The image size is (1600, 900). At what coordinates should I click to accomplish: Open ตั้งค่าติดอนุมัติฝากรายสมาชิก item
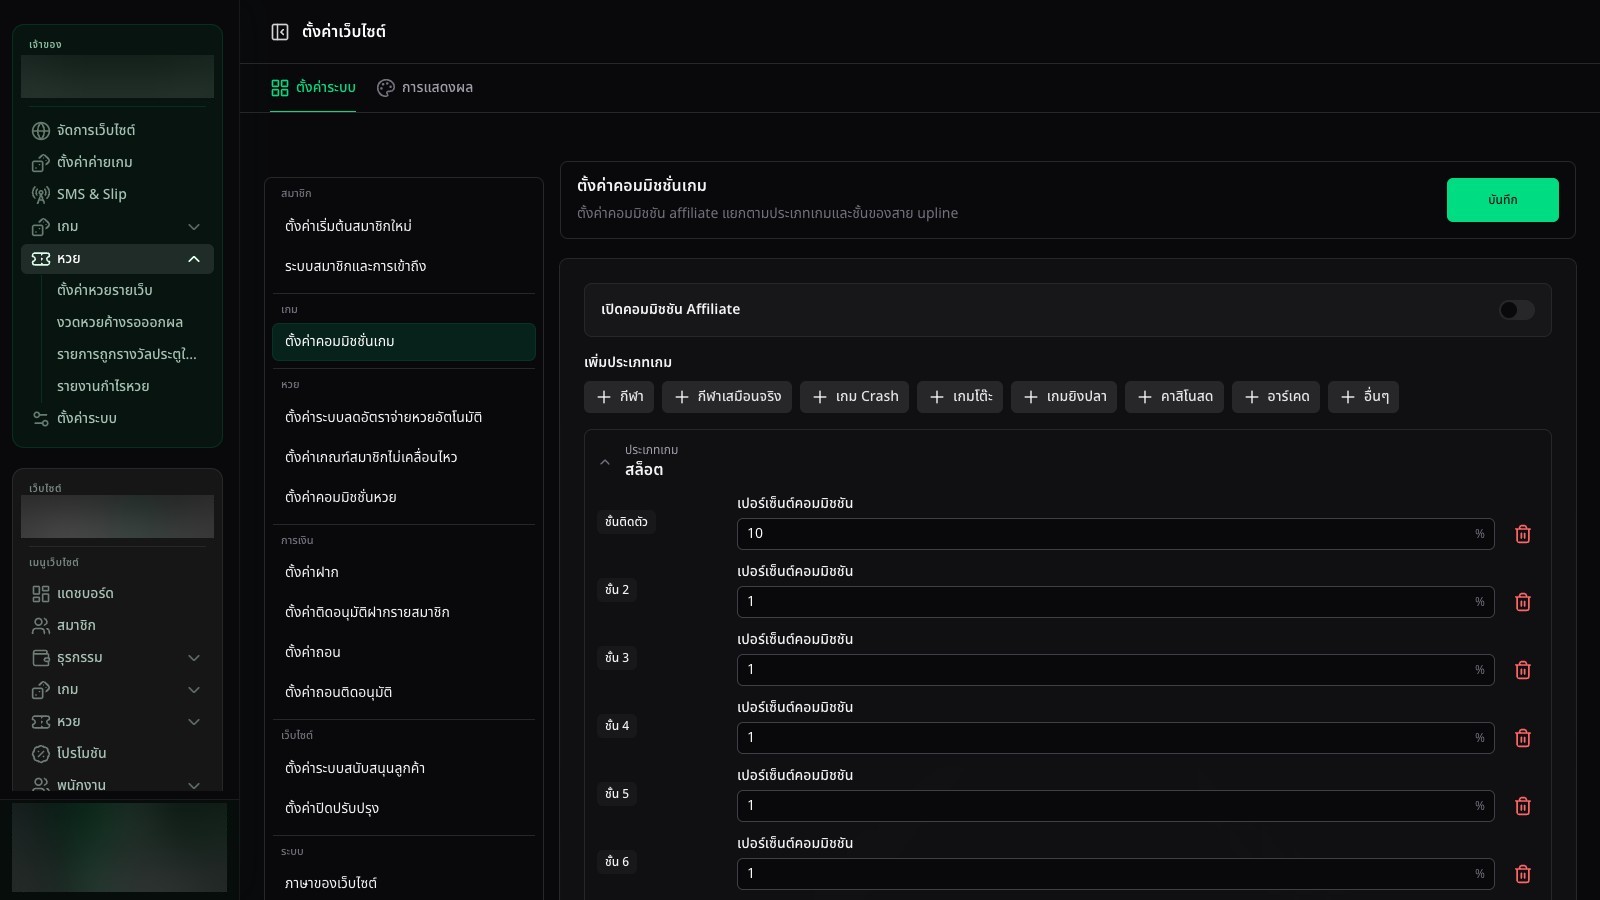click(404, 613)
